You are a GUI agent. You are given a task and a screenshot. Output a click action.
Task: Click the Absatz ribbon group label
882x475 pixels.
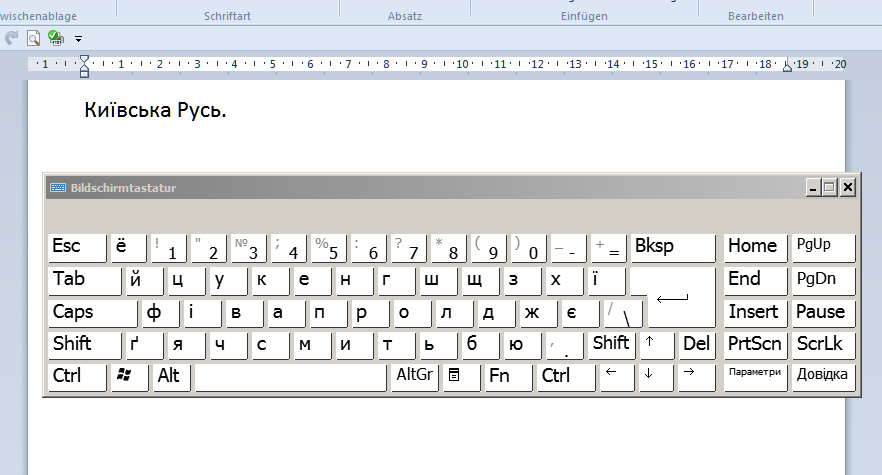tap(404, 16)
